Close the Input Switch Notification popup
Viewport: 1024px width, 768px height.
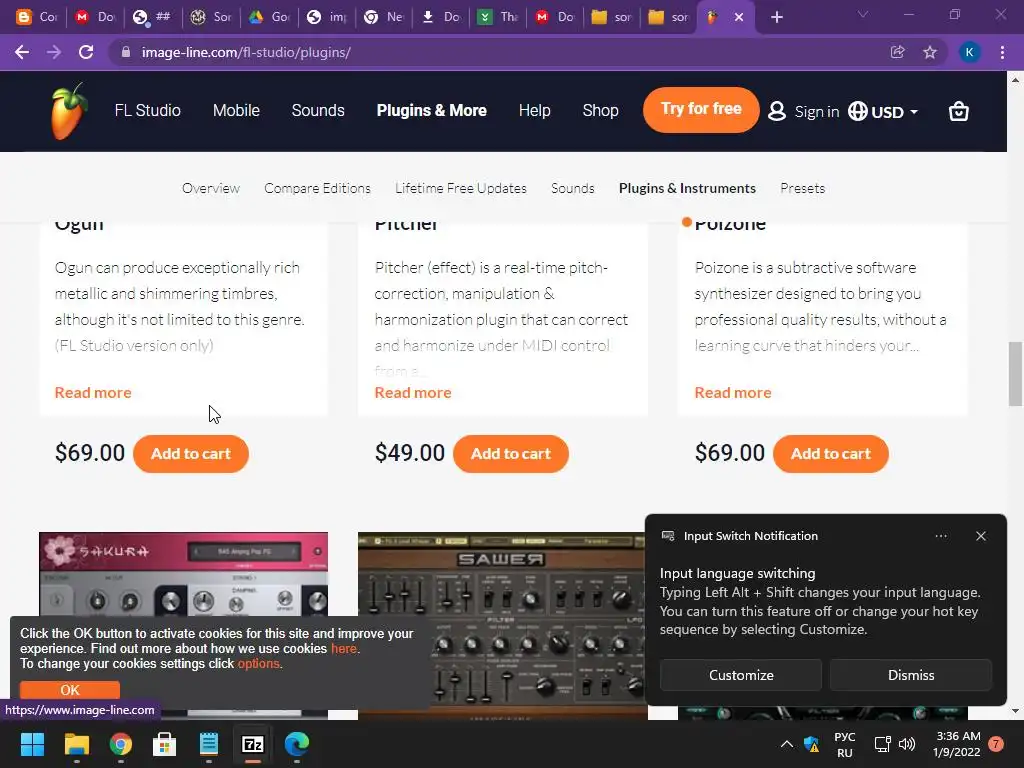click(x=980, y=536)
